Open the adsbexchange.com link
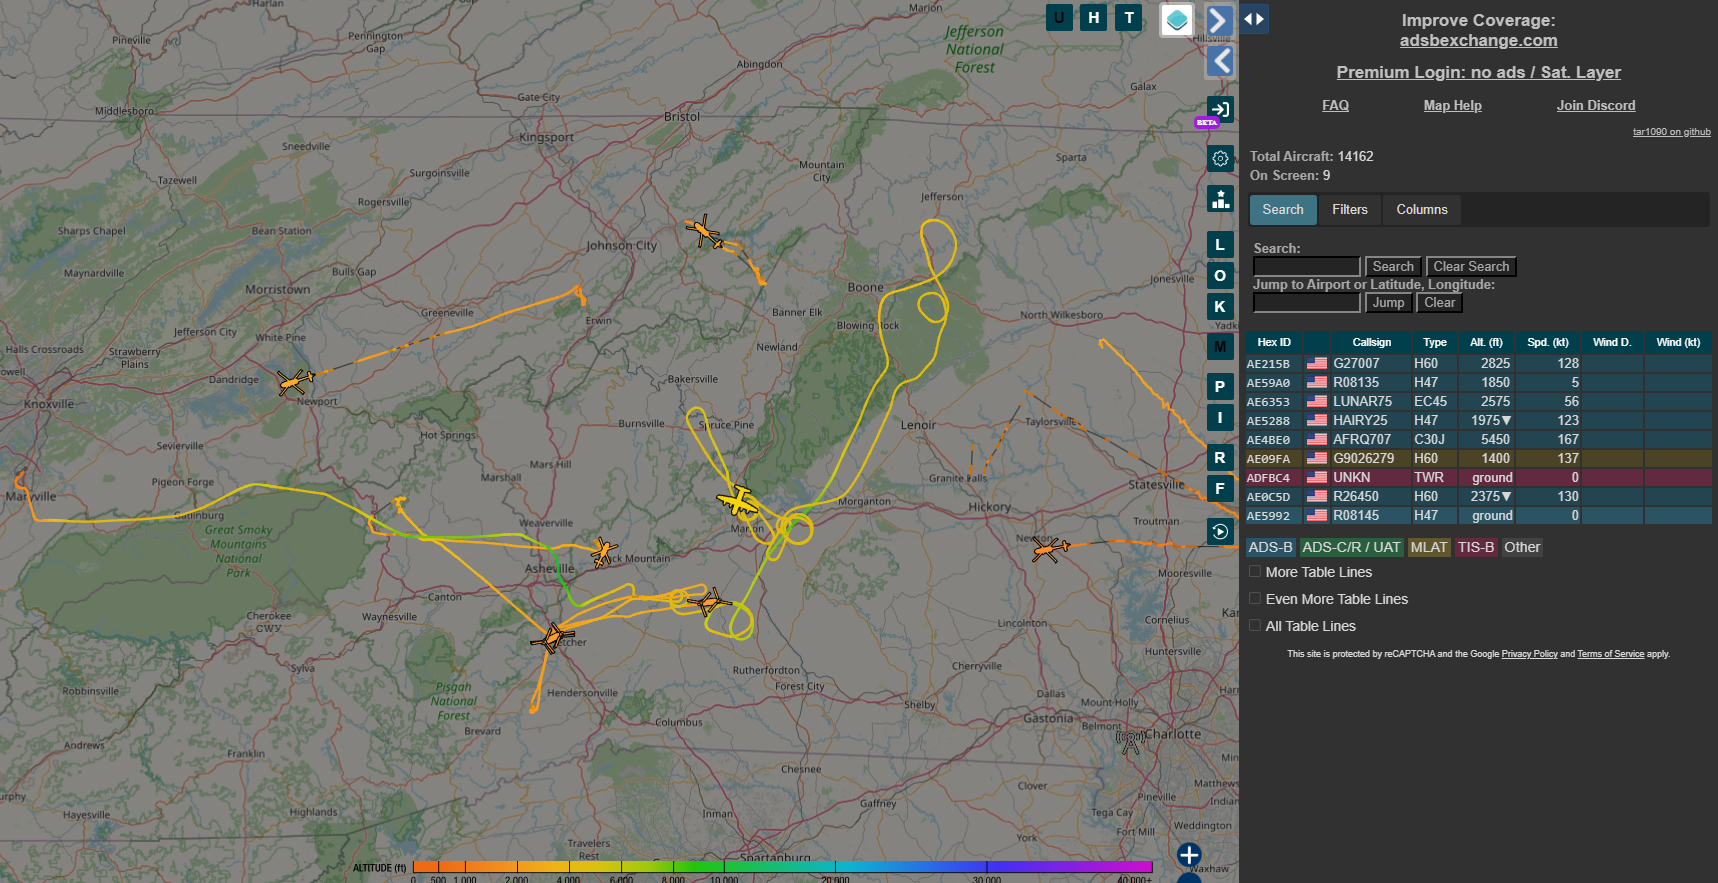 click(1478, 40)
